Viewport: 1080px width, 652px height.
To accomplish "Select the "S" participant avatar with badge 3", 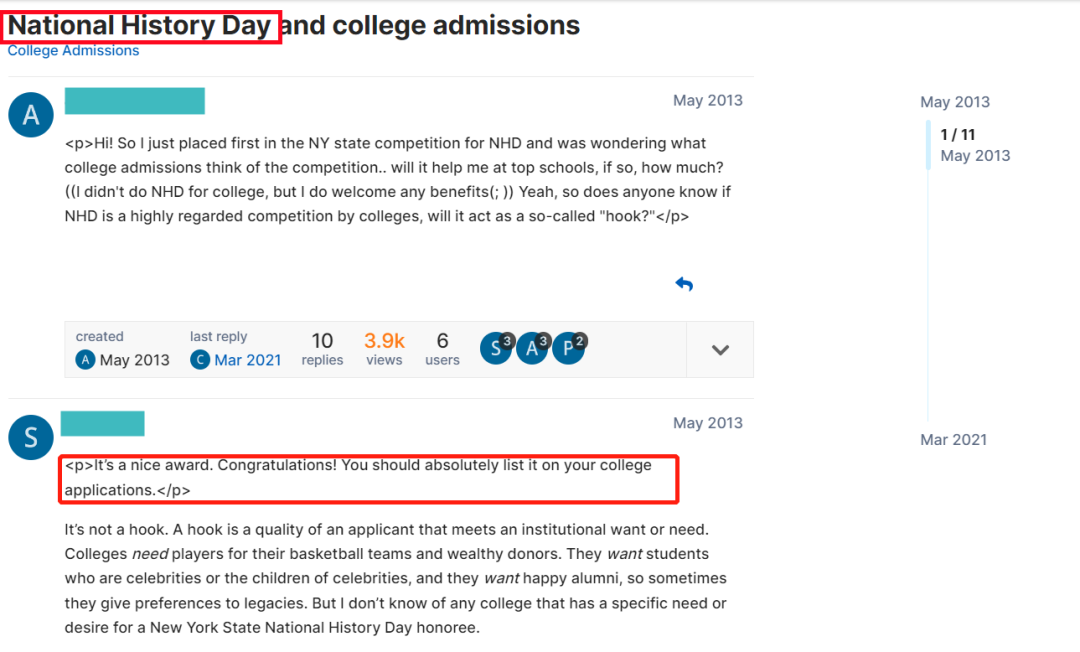I will tap(495, 348).
